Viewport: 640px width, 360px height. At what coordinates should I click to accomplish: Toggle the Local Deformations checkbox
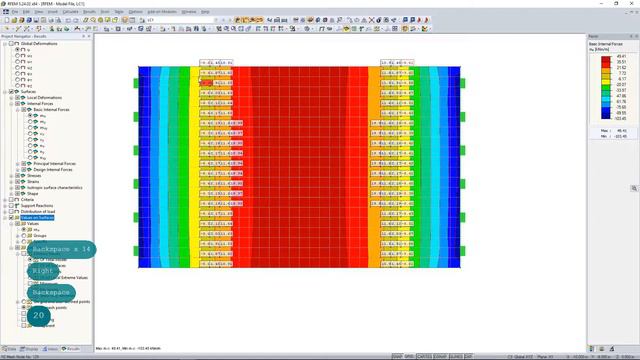[18, 98]
